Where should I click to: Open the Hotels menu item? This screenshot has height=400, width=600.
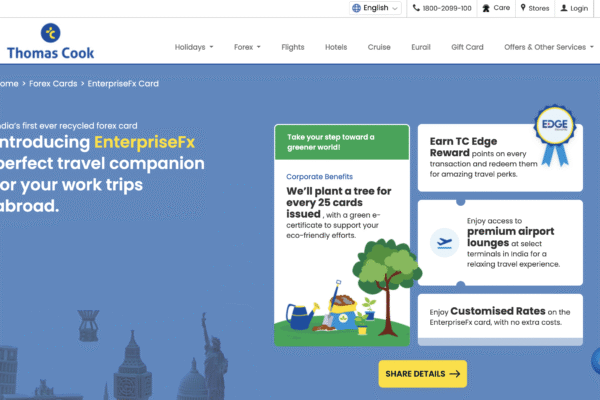click(336, 47)
